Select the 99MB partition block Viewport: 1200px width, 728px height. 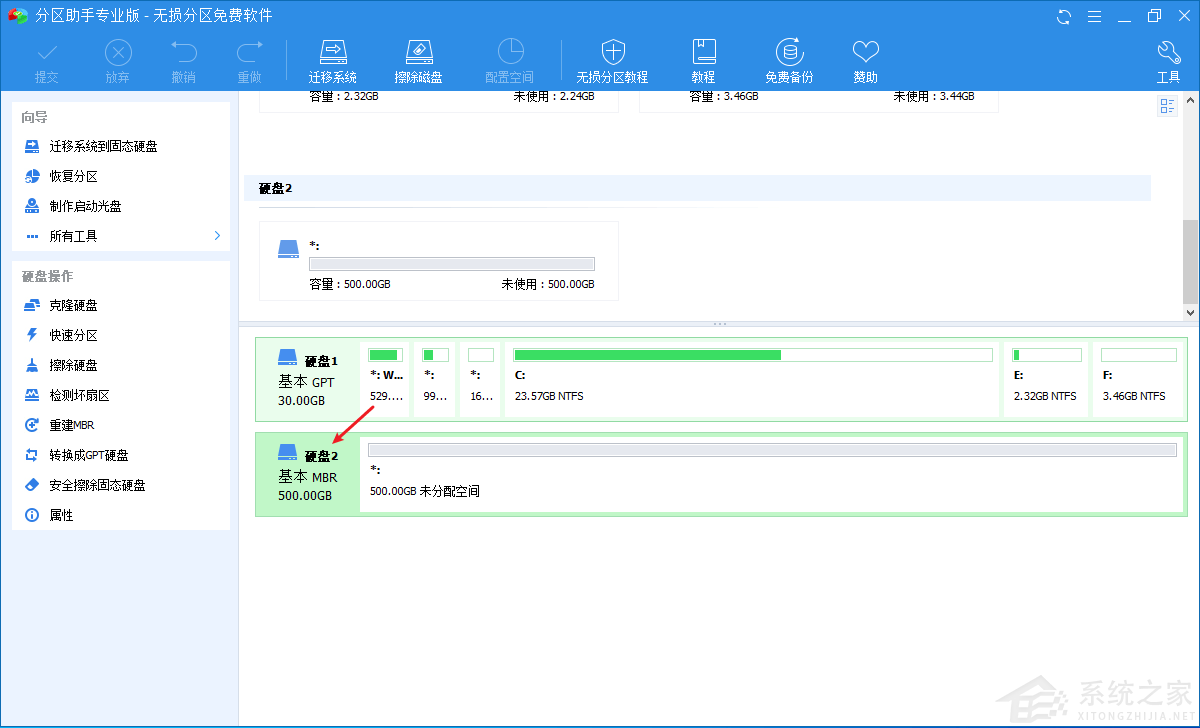pyautogui.click(x=435, y=378)
